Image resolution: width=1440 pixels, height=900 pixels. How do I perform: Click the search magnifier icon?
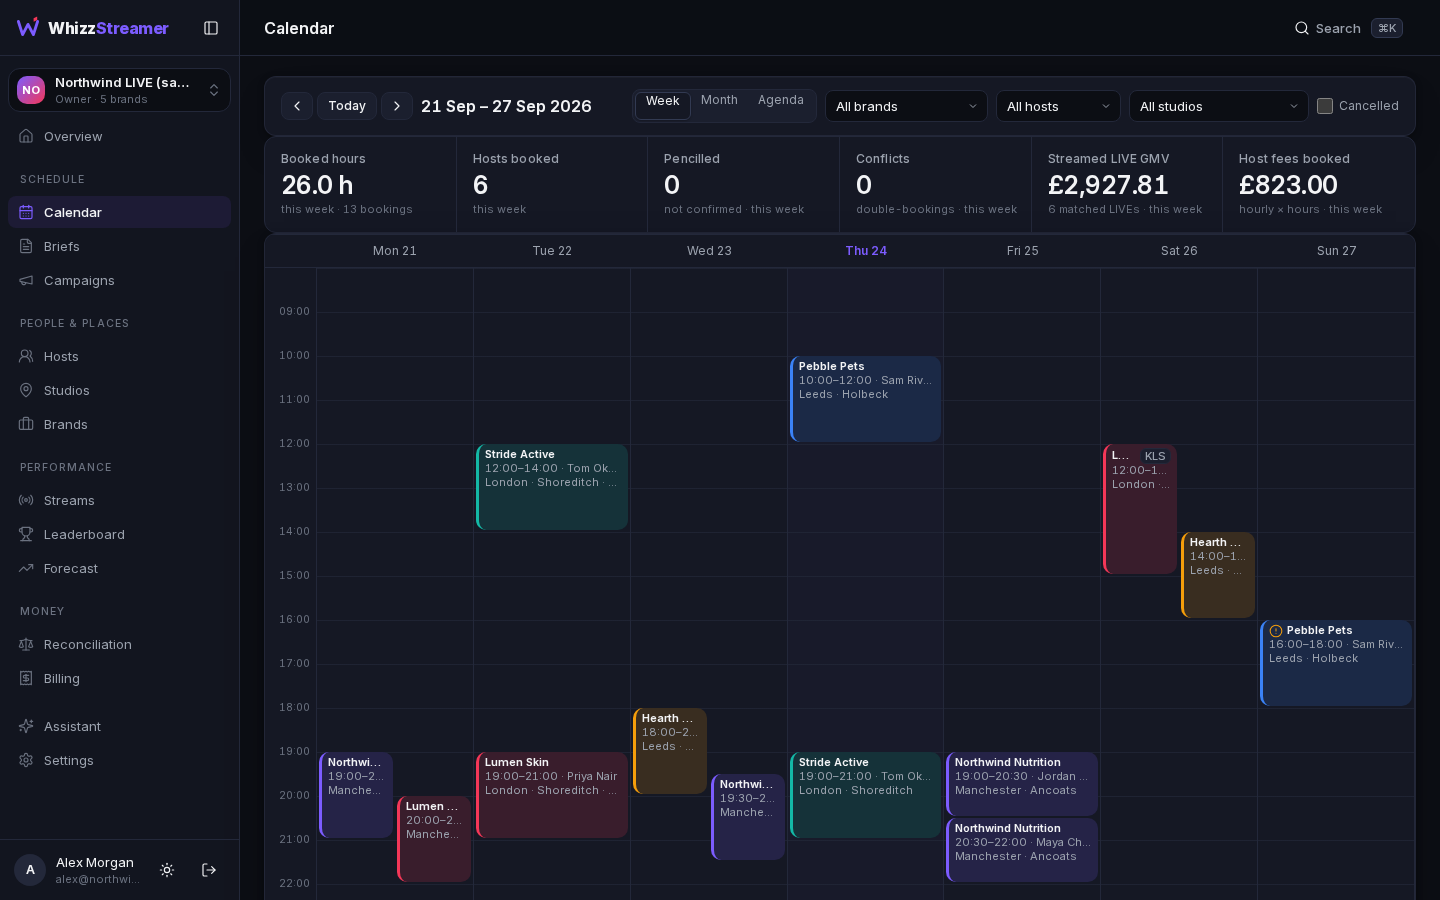pyautogui.click(x=1302, y=28)
